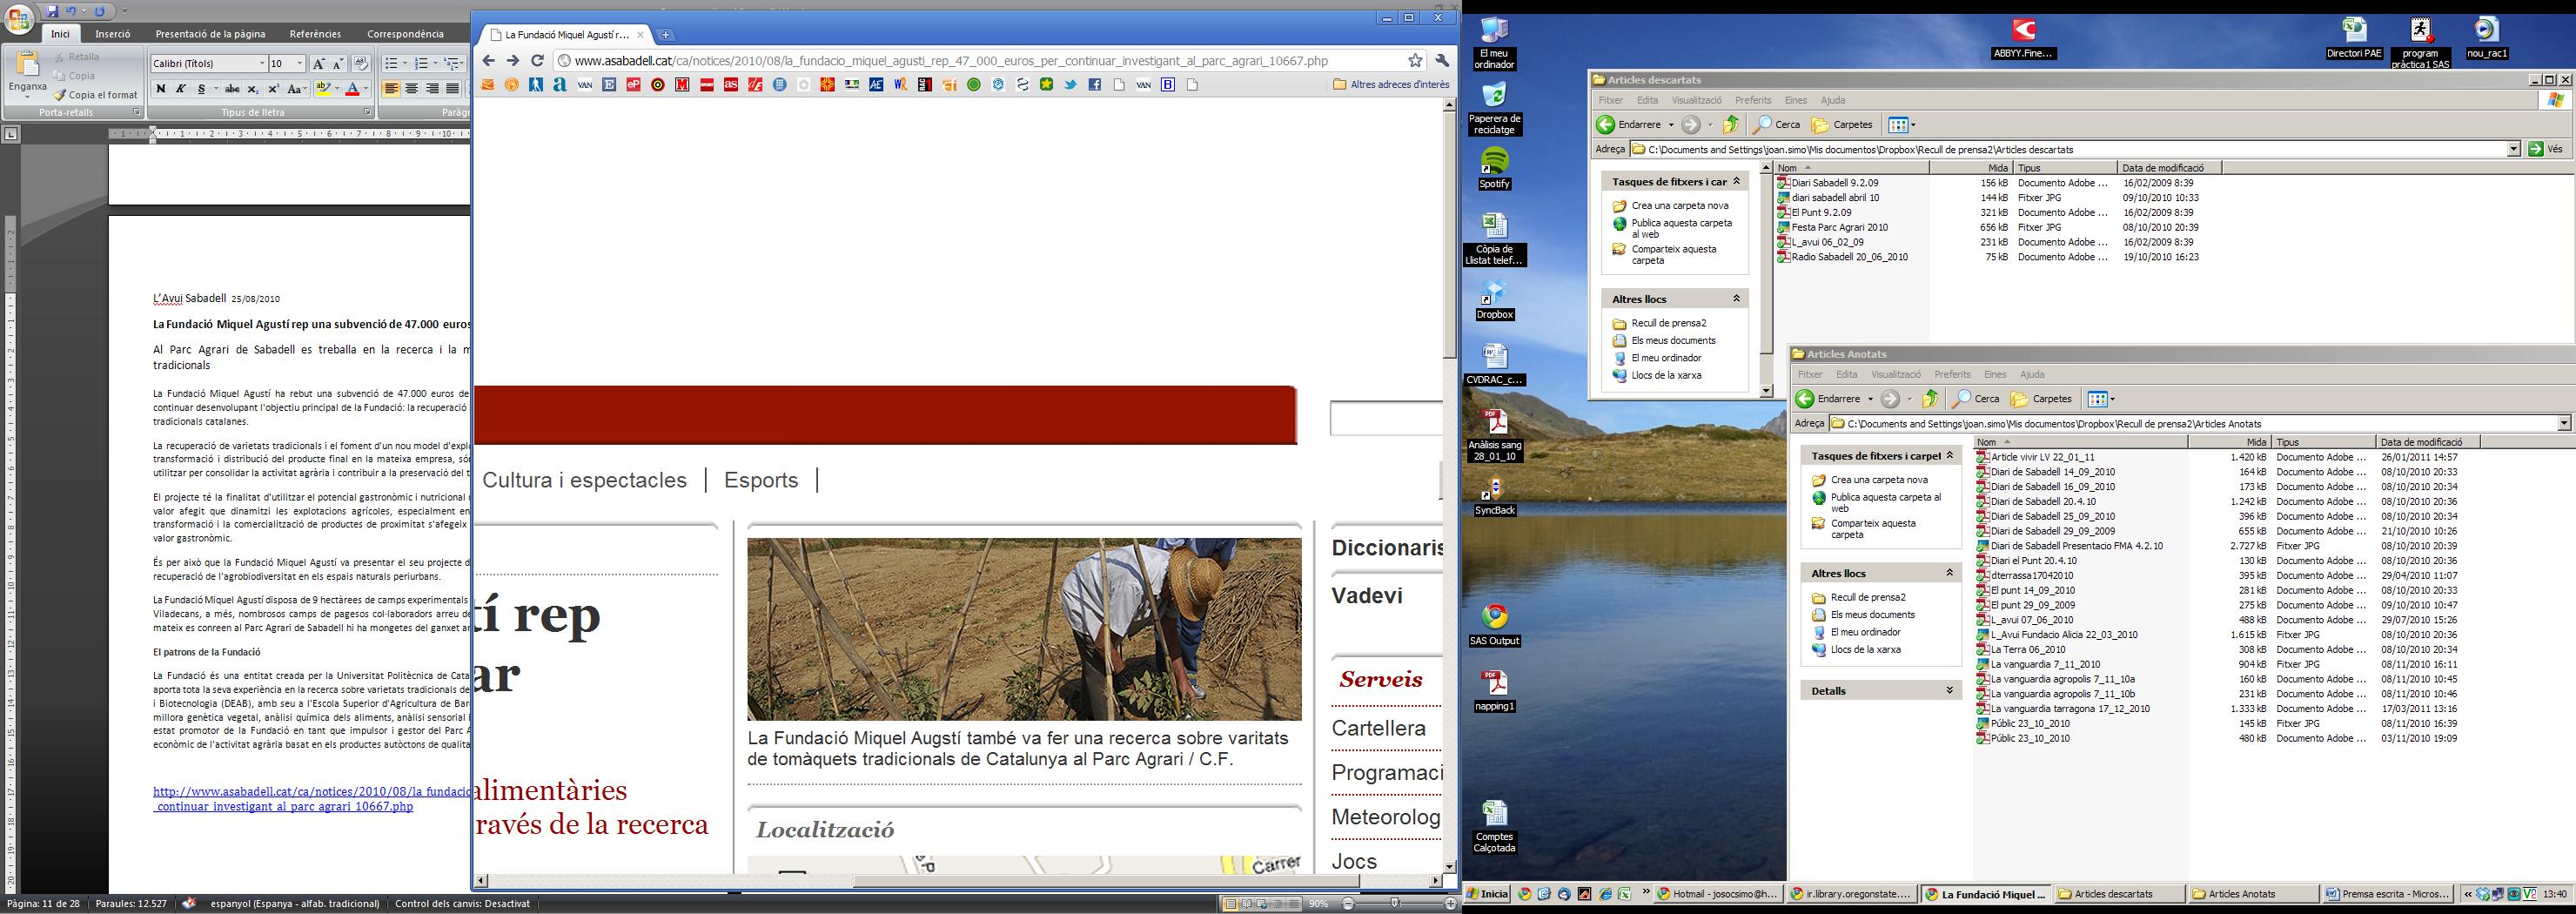The width and height of the screenshot is (2576, 914).
Task: Switch to the Inserció ribbon tab
Action: pos(112,34)
